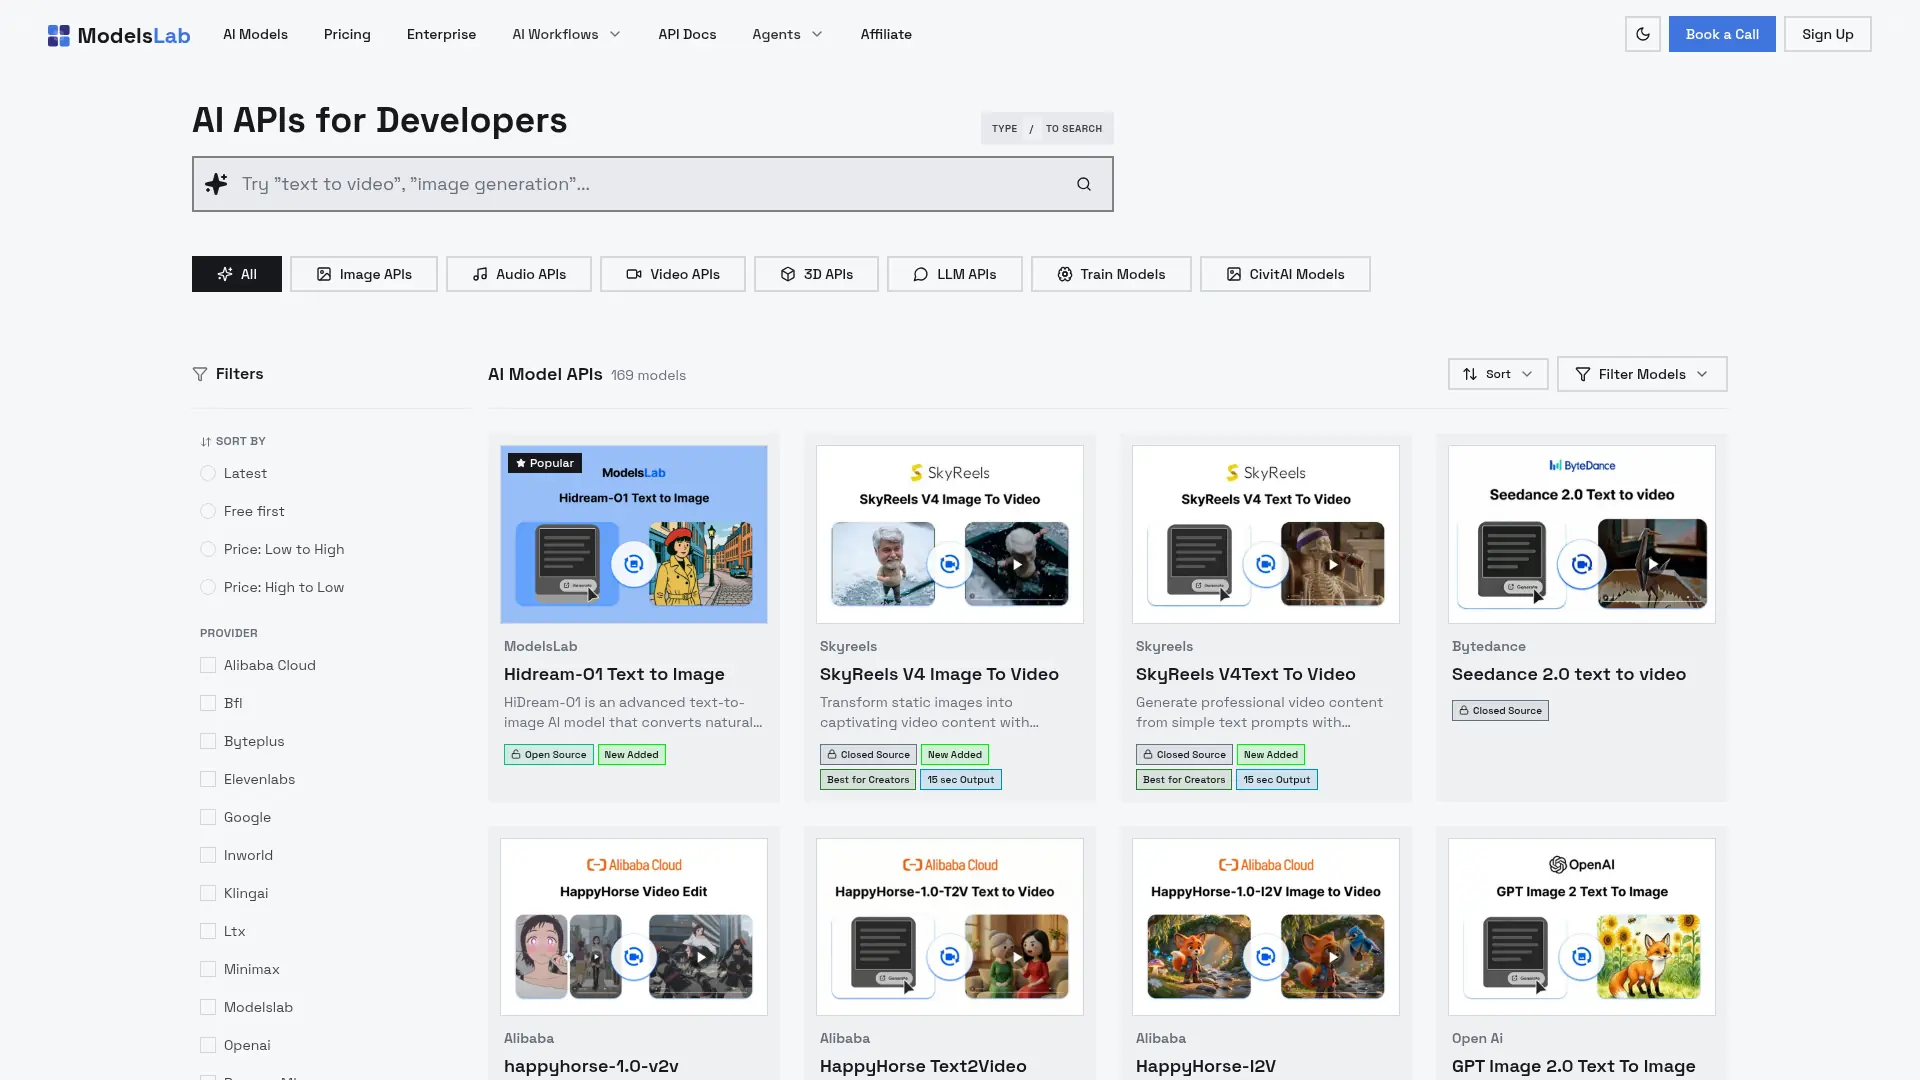The width and height of the screenshot is (1920, 1080).
Task: Select Free first sort option
Action: (x=208, y=511)
